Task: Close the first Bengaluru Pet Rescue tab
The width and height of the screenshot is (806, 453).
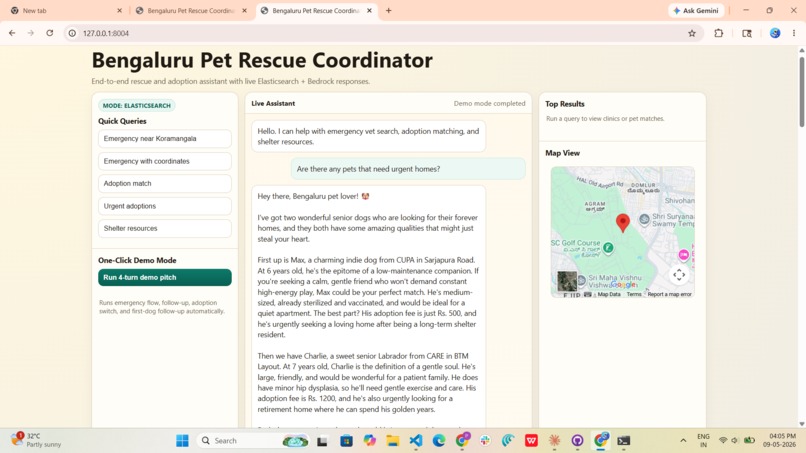Action: [244, 10]
